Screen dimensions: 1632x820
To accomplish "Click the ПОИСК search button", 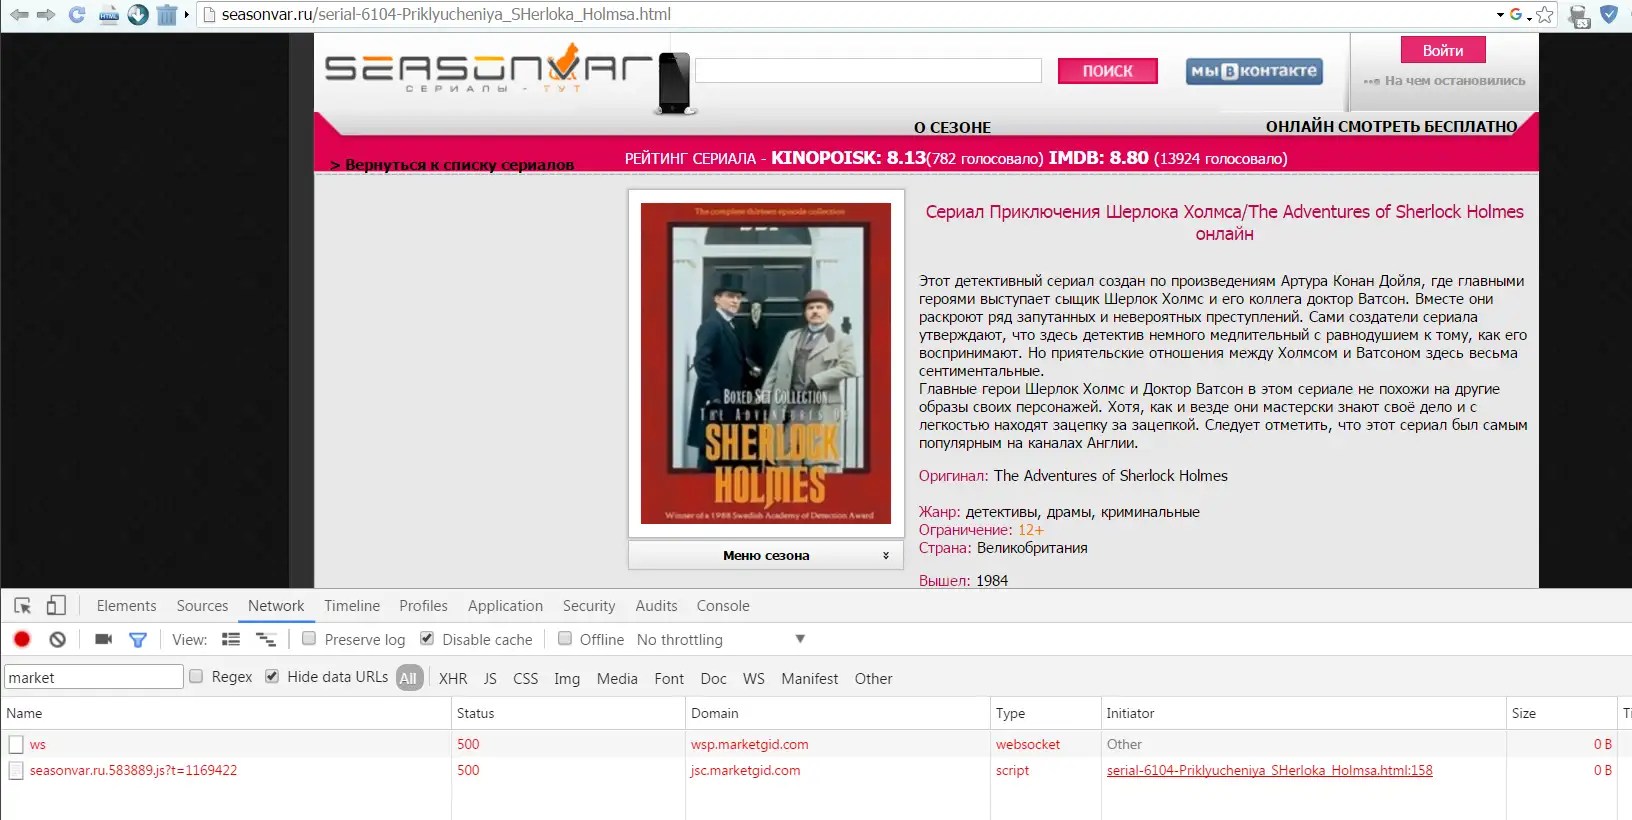I will coord(1107,71).
